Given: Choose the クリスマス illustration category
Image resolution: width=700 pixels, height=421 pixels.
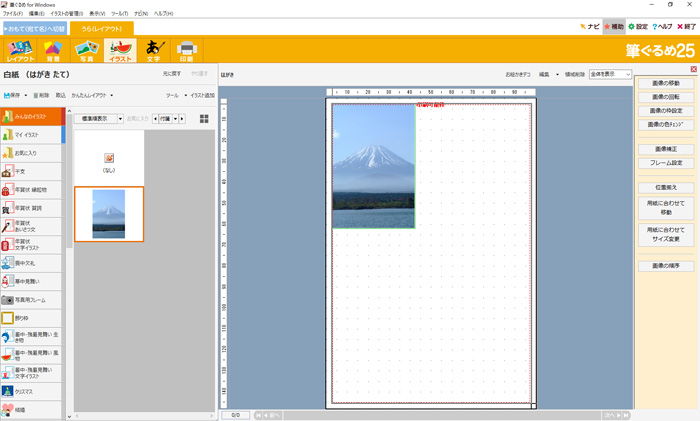Looking at the screenshot, I should [x=32, y=390].
